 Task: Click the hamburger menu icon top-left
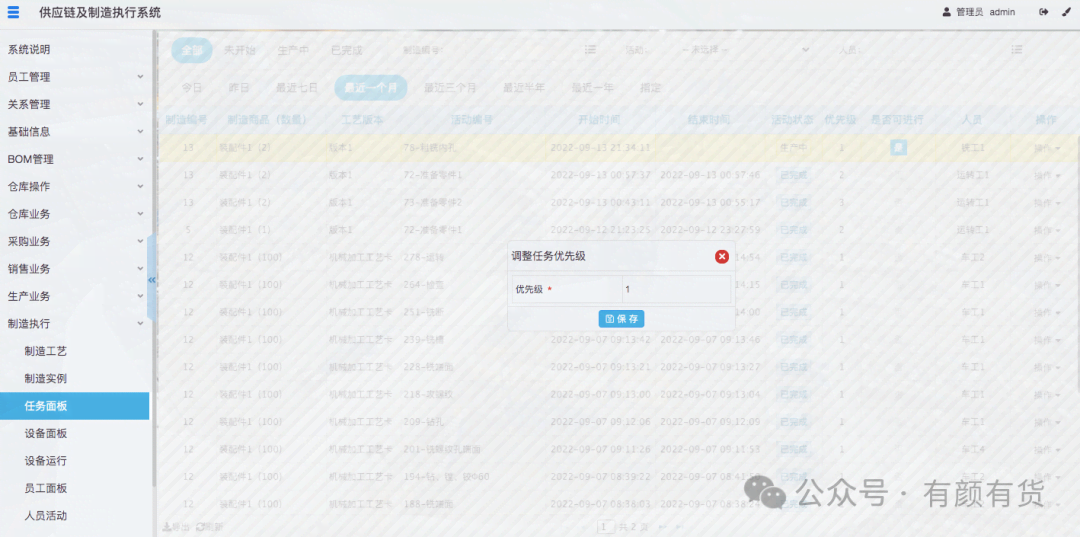[x=13, y=12]
